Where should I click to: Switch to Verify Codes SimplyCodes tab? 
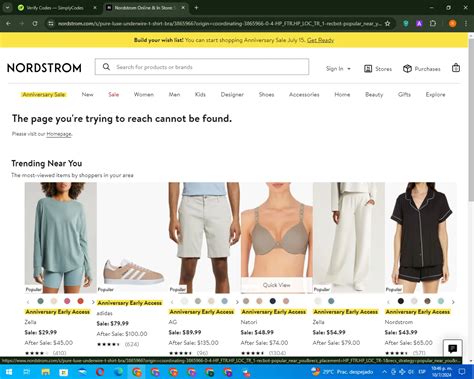55,7
